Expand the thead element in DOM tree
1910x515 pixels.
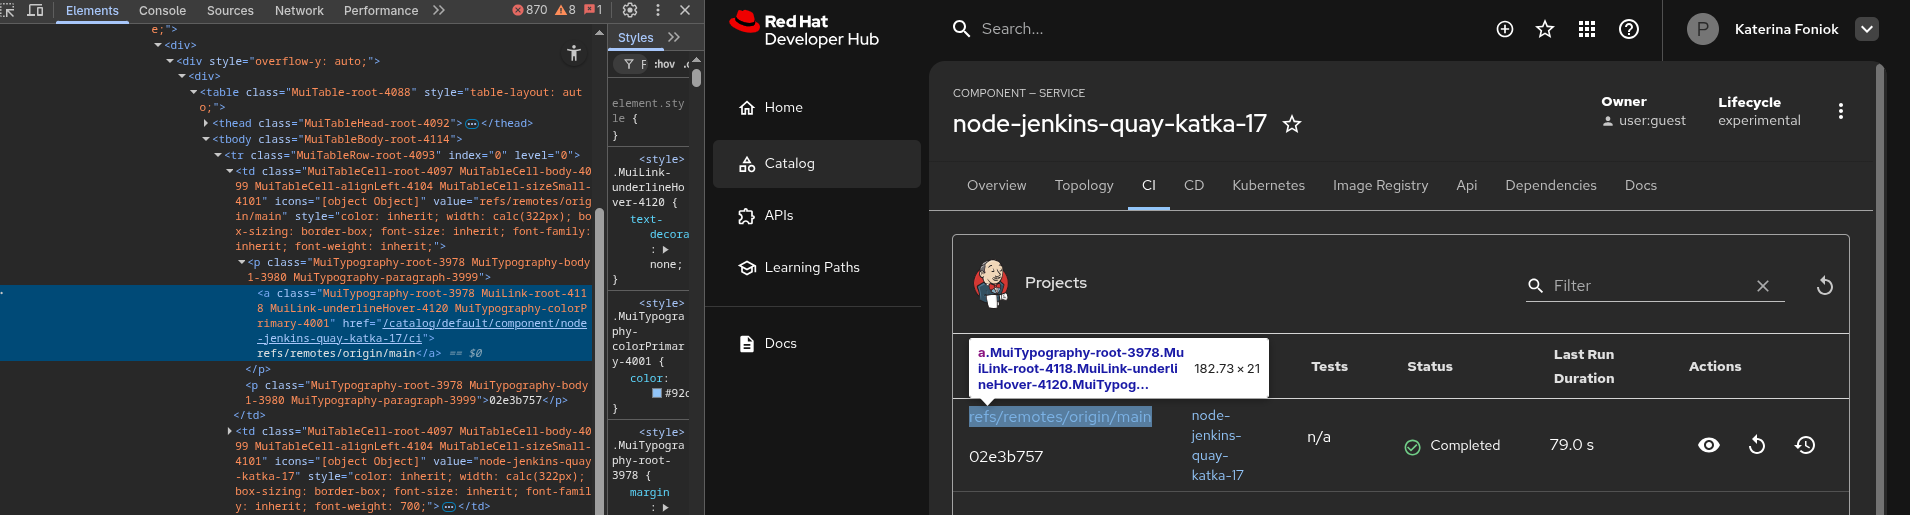(x=206, y=123)
